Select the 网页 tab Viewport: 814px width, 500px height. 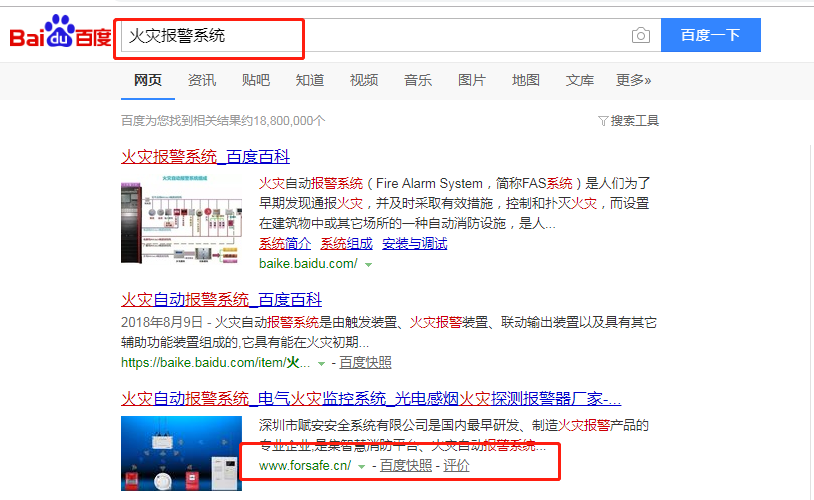[148, 80]
